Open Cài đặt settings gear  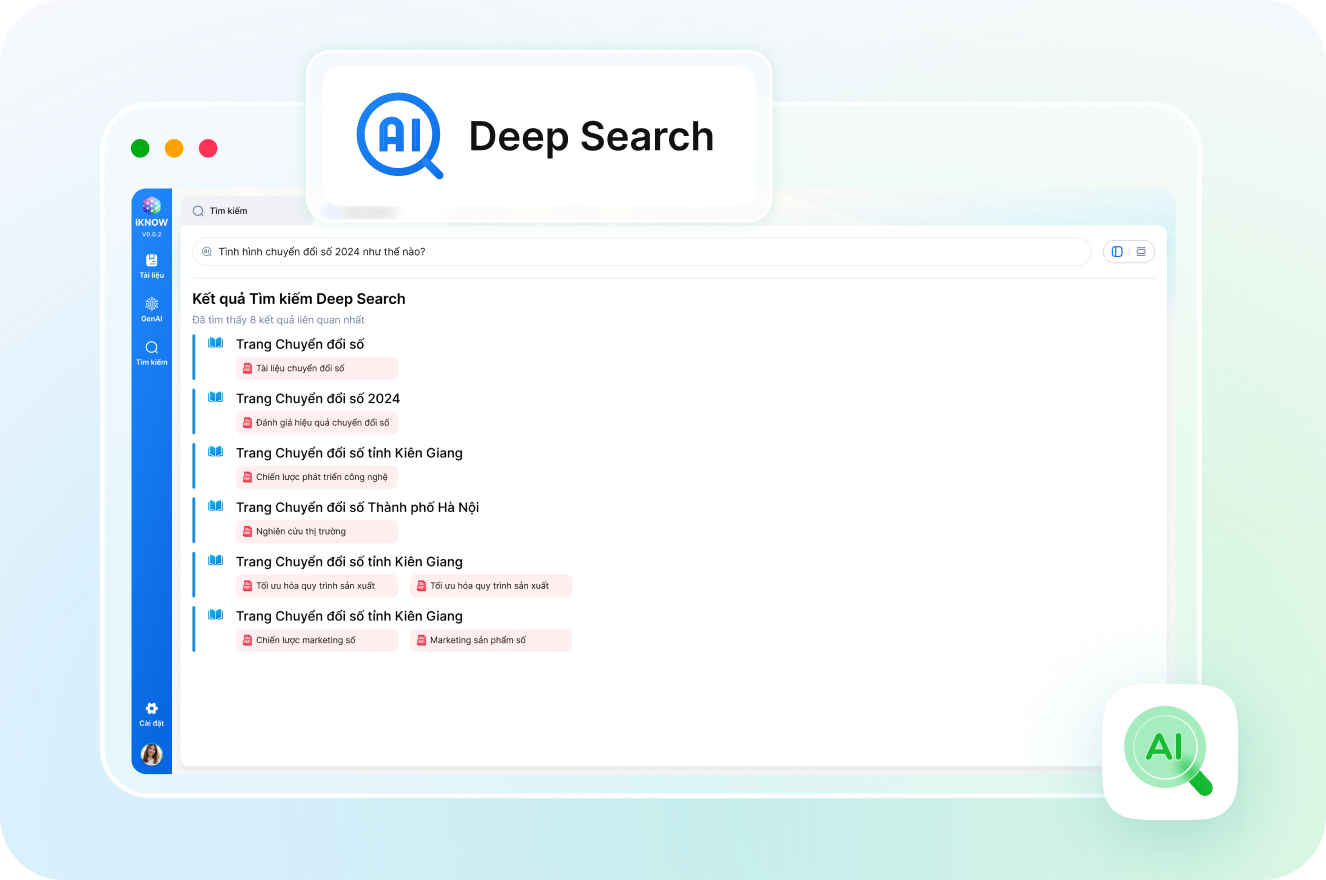tap(151, 713)
